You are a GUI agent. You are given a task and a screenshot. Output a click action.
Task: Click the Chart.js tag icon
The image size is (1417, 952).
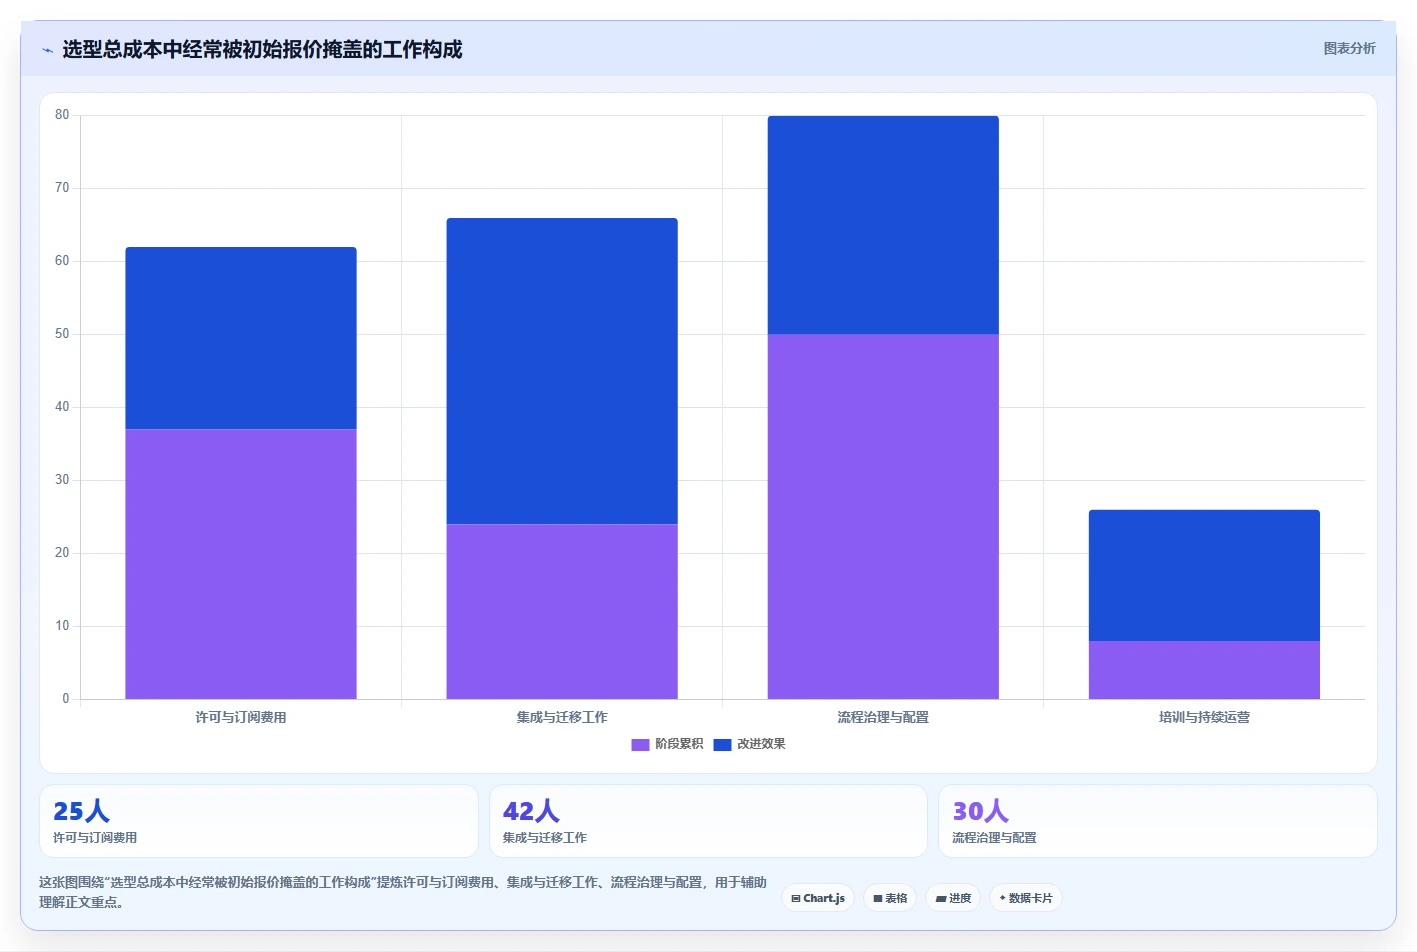[796, 899]
